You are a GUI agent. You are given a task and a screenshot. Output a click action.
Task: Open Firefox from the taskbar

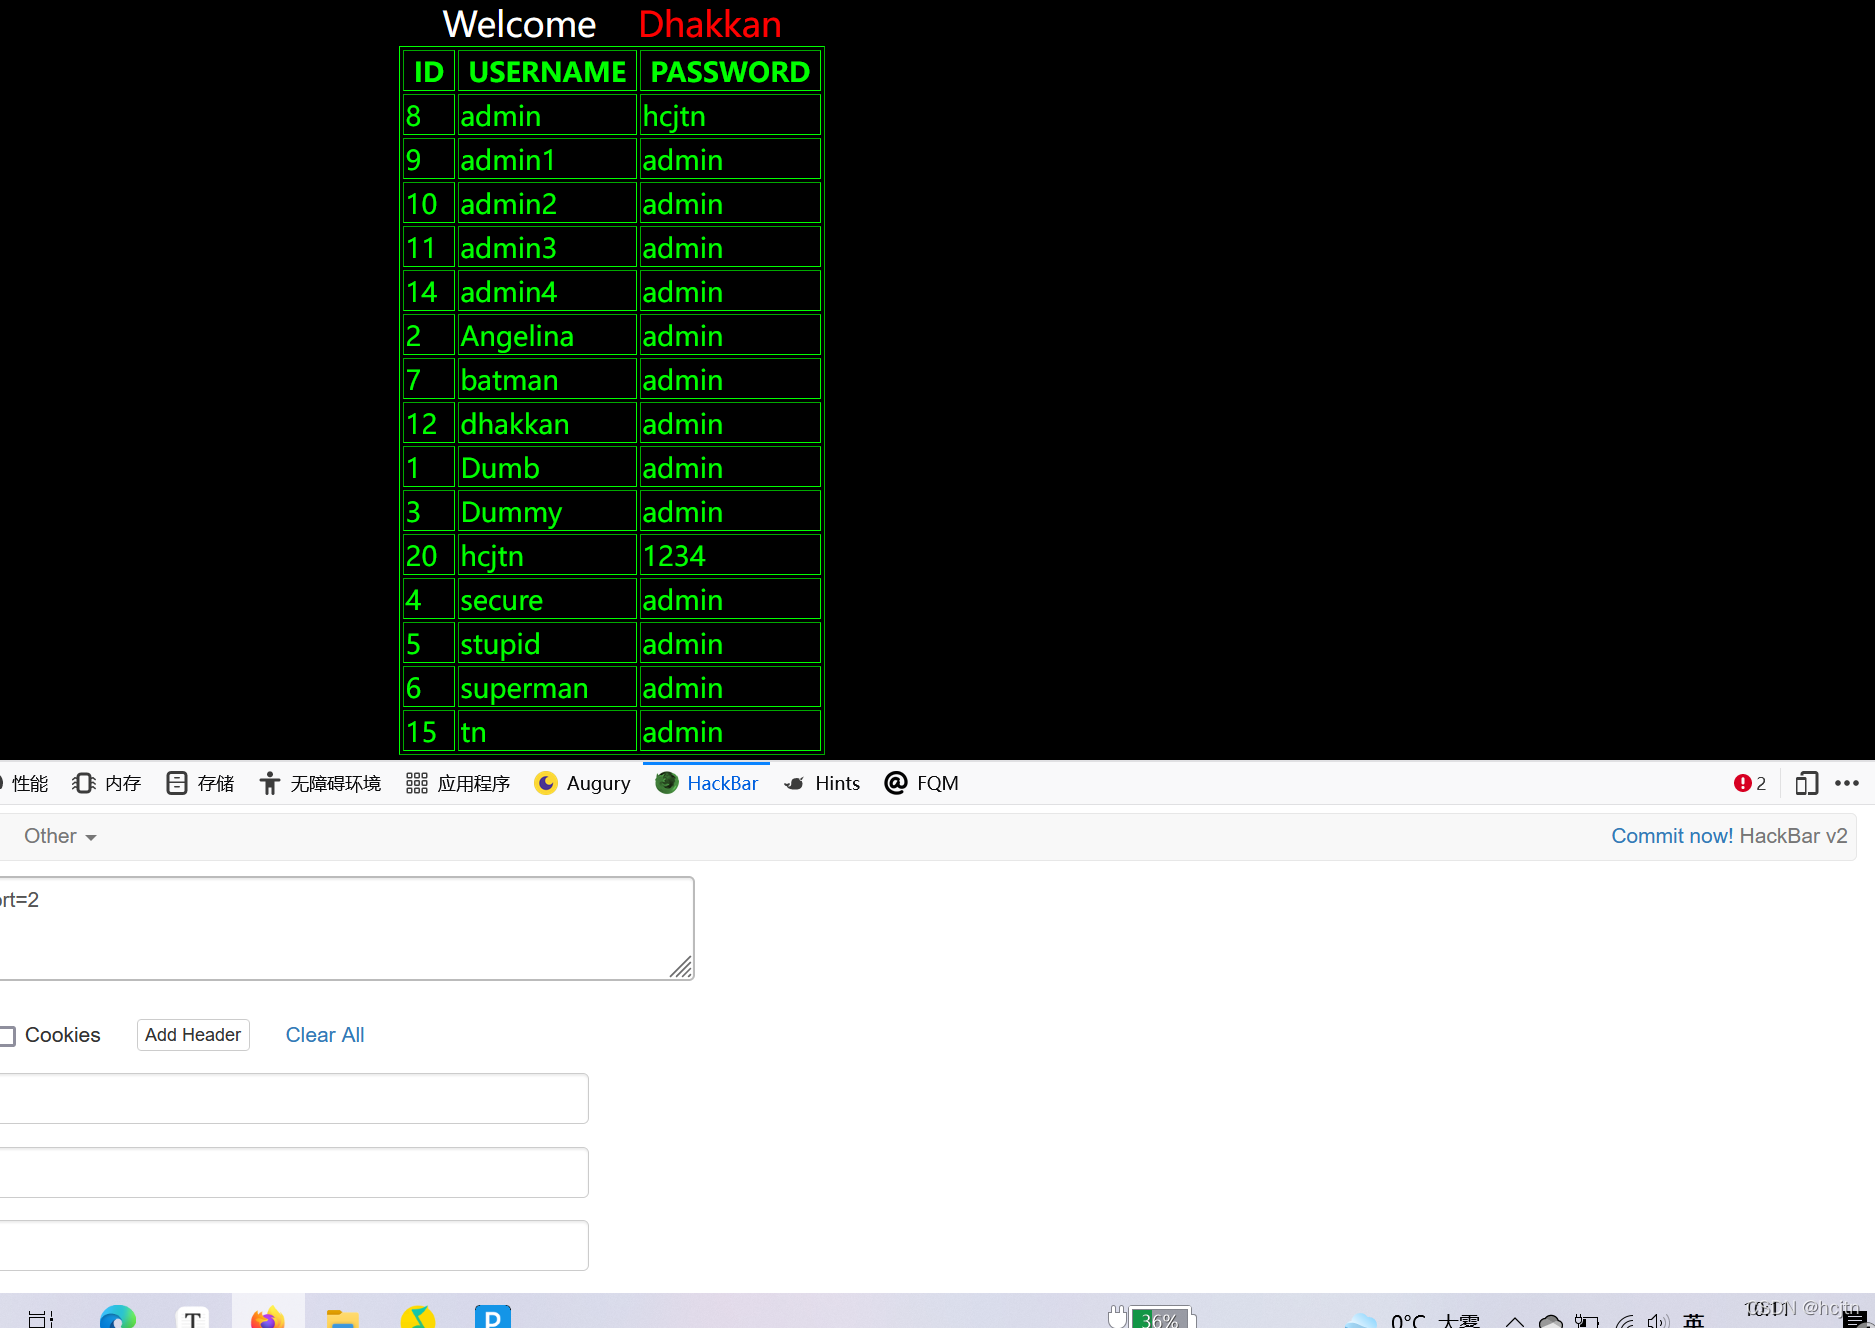tap(267, 1317)
